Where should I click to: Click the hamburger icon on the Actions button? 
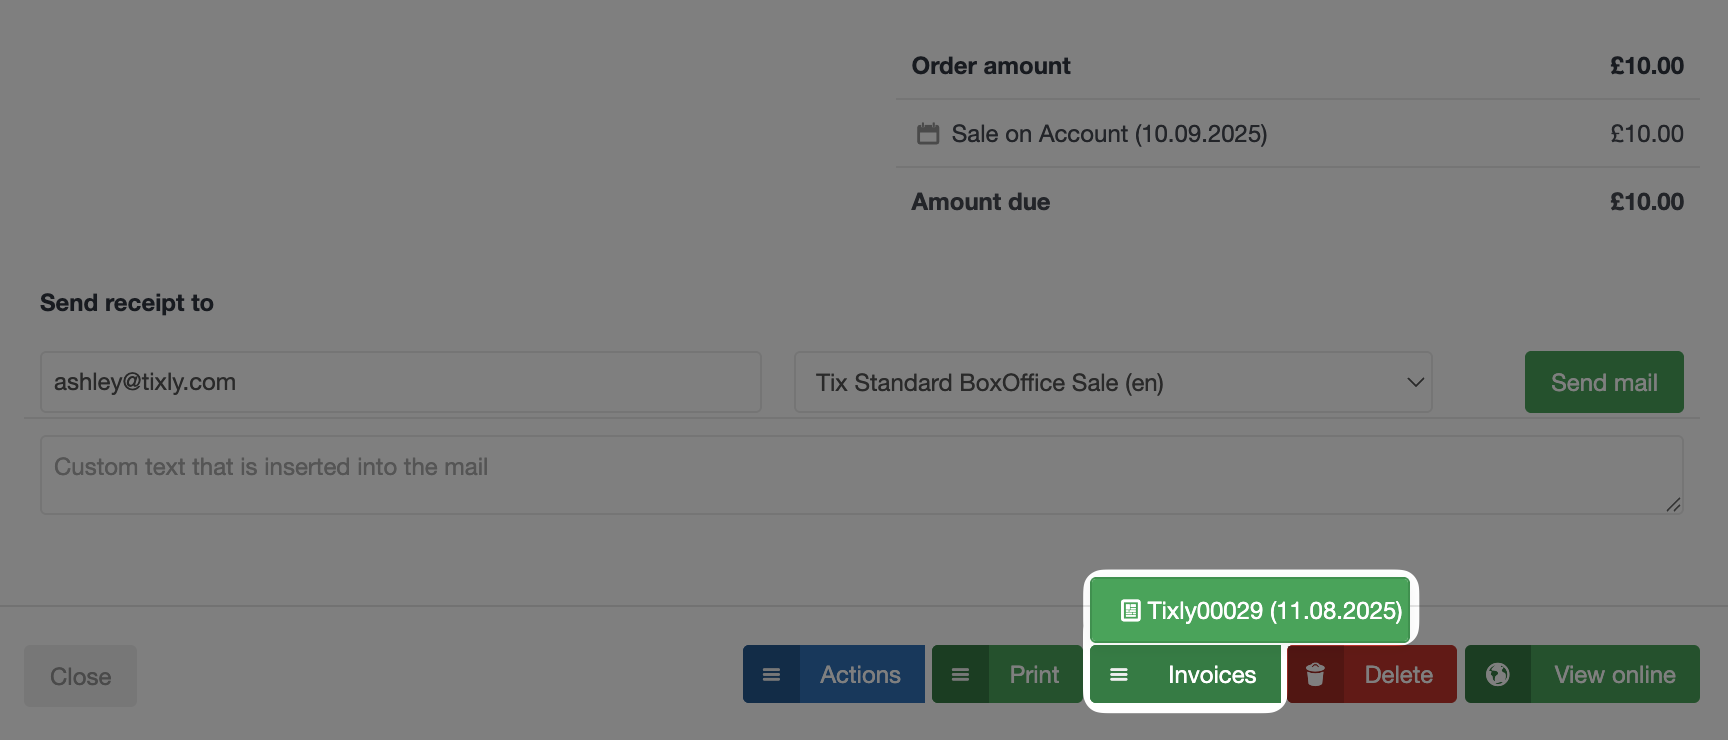click(771, 675)
